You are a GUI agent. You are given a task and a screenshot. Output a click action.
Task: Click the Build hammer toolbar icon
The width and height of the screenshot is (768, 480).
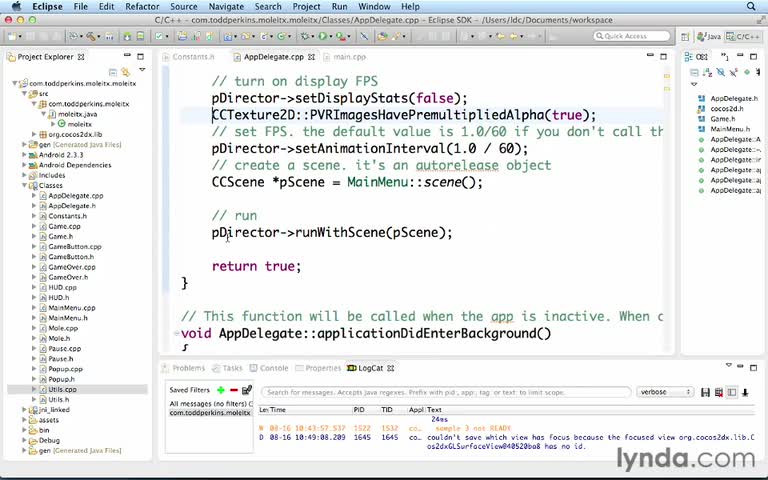pyautogui.click(x=90, y=36)
